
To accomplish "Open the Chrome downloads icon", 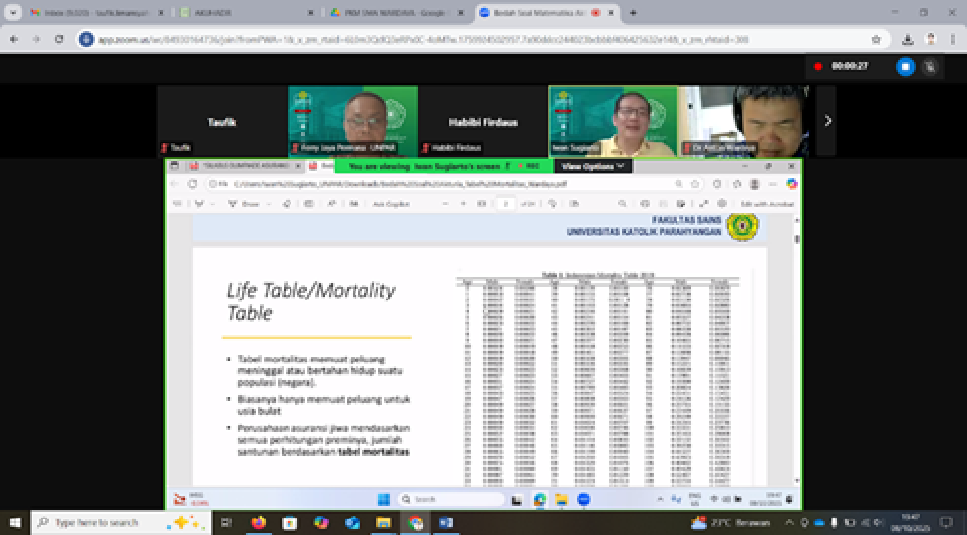I will (907, 39).
